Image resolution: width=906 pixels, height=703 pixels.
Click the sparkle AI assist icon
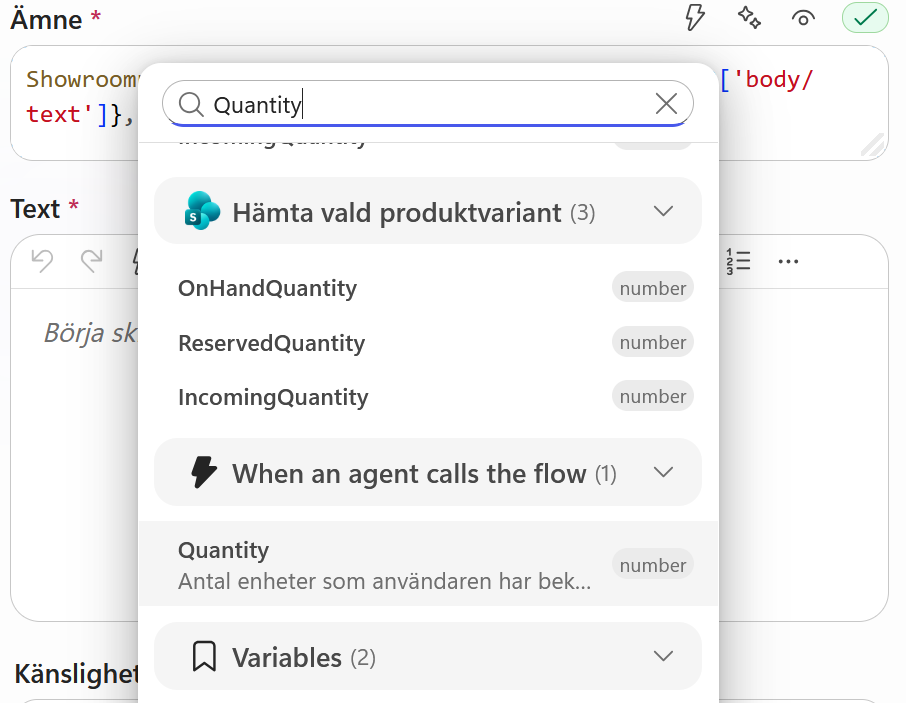coord(749,18)
